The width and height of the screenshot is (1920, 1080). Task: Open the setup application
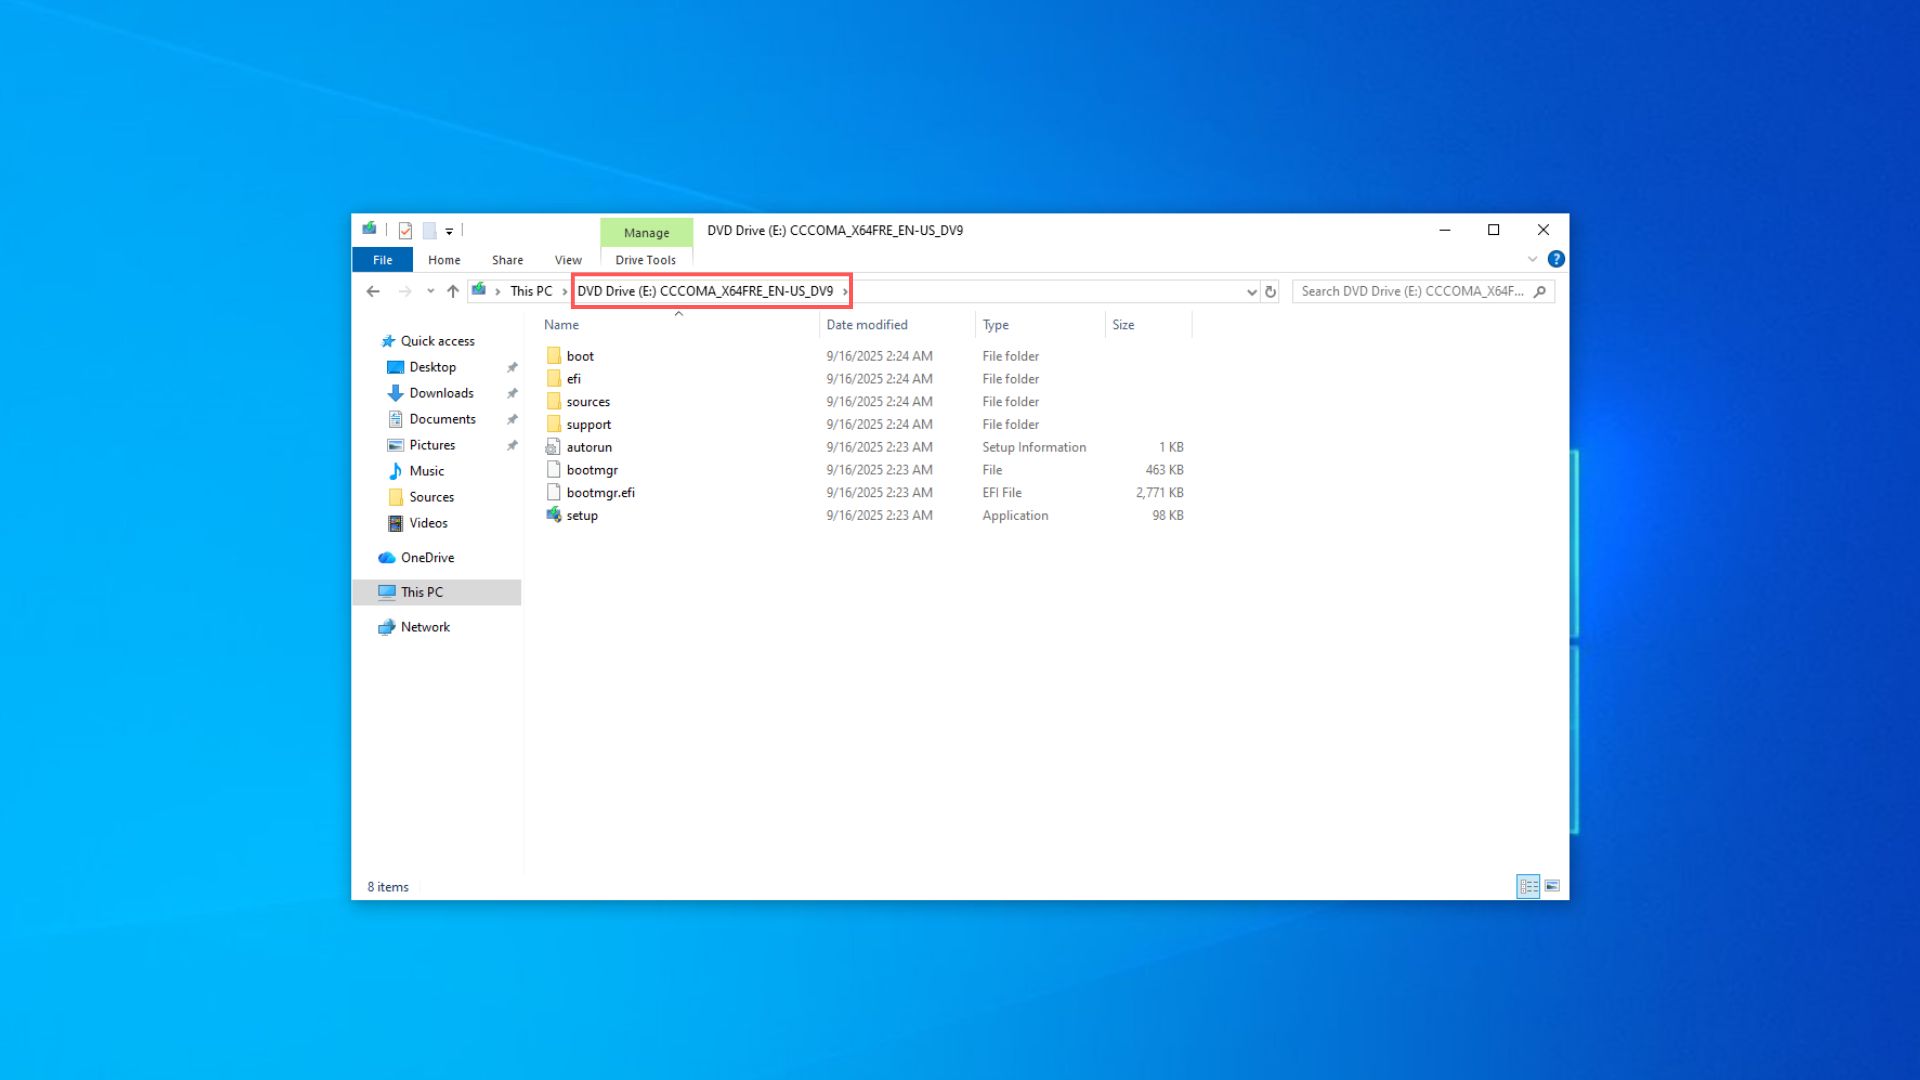coord(582,515)
